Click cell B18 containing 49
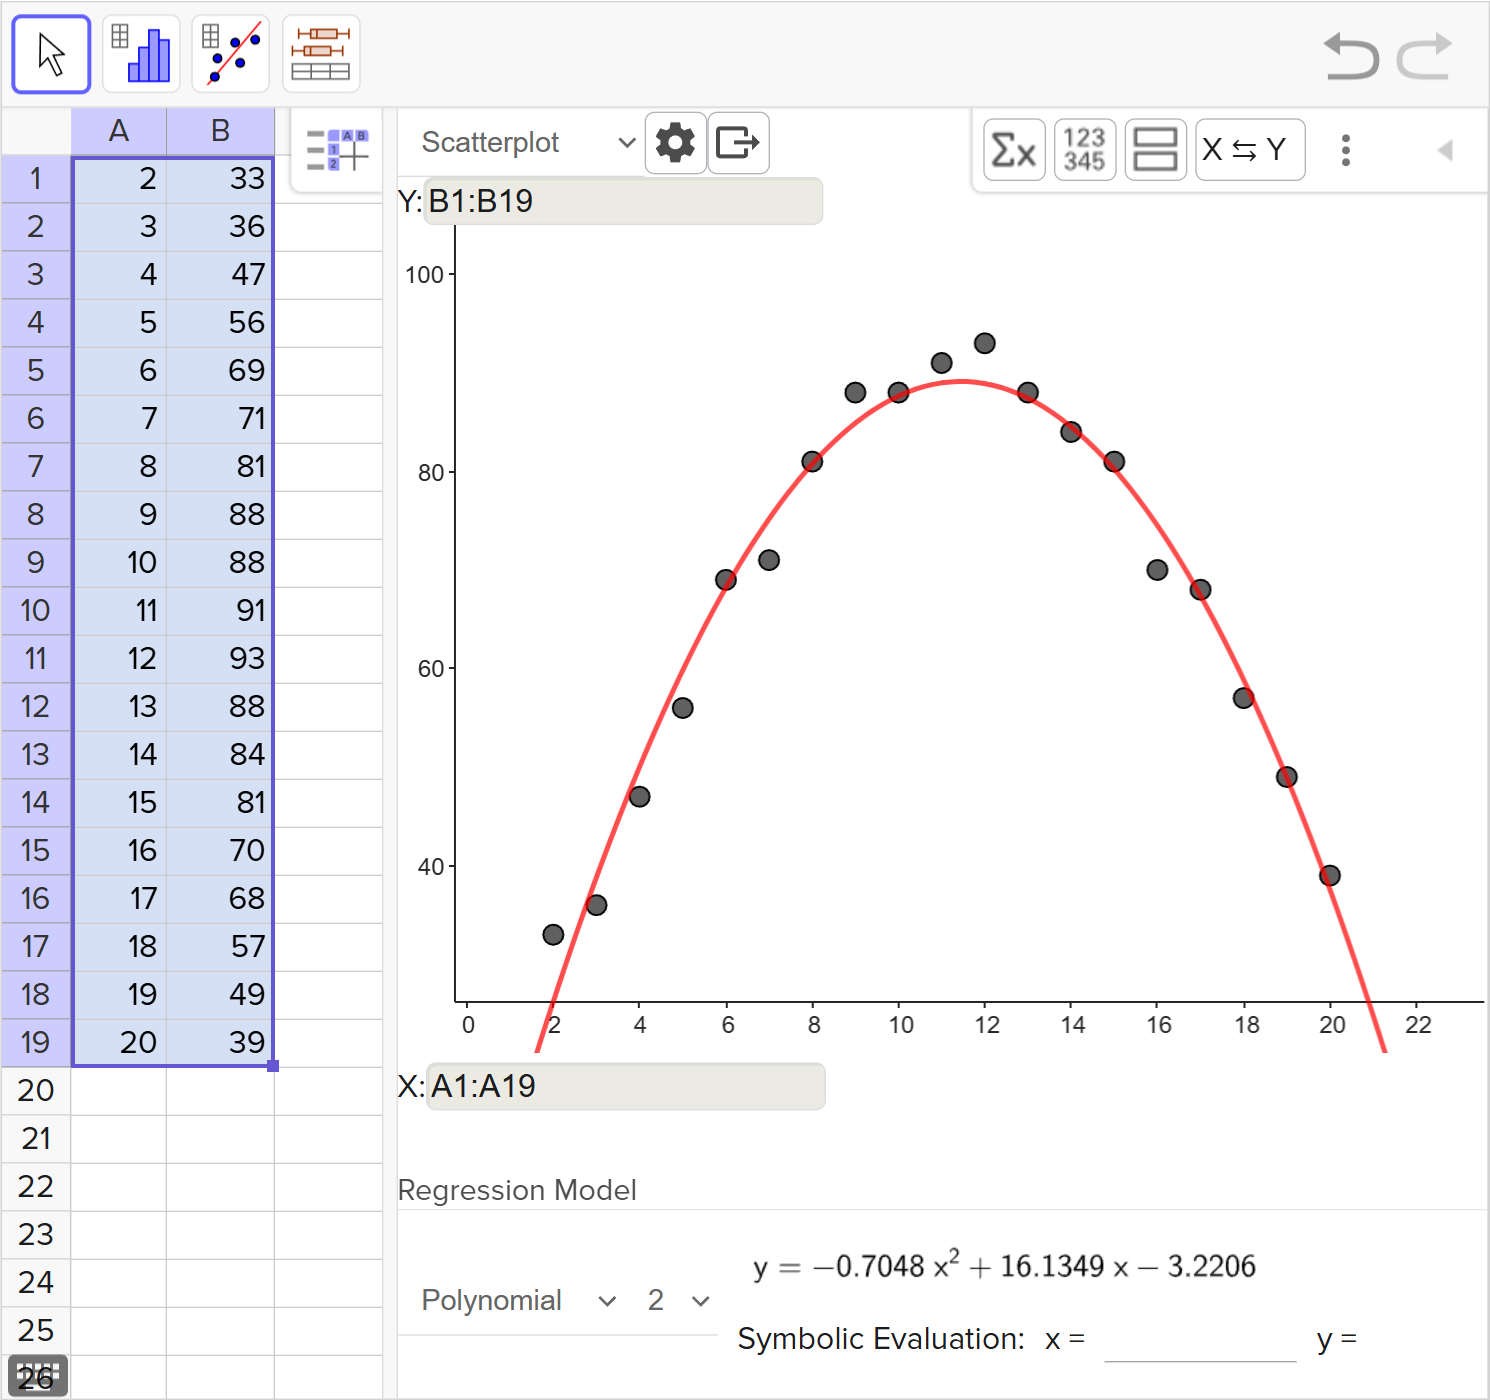1490x1400 pixels. [x=220, y=995]
